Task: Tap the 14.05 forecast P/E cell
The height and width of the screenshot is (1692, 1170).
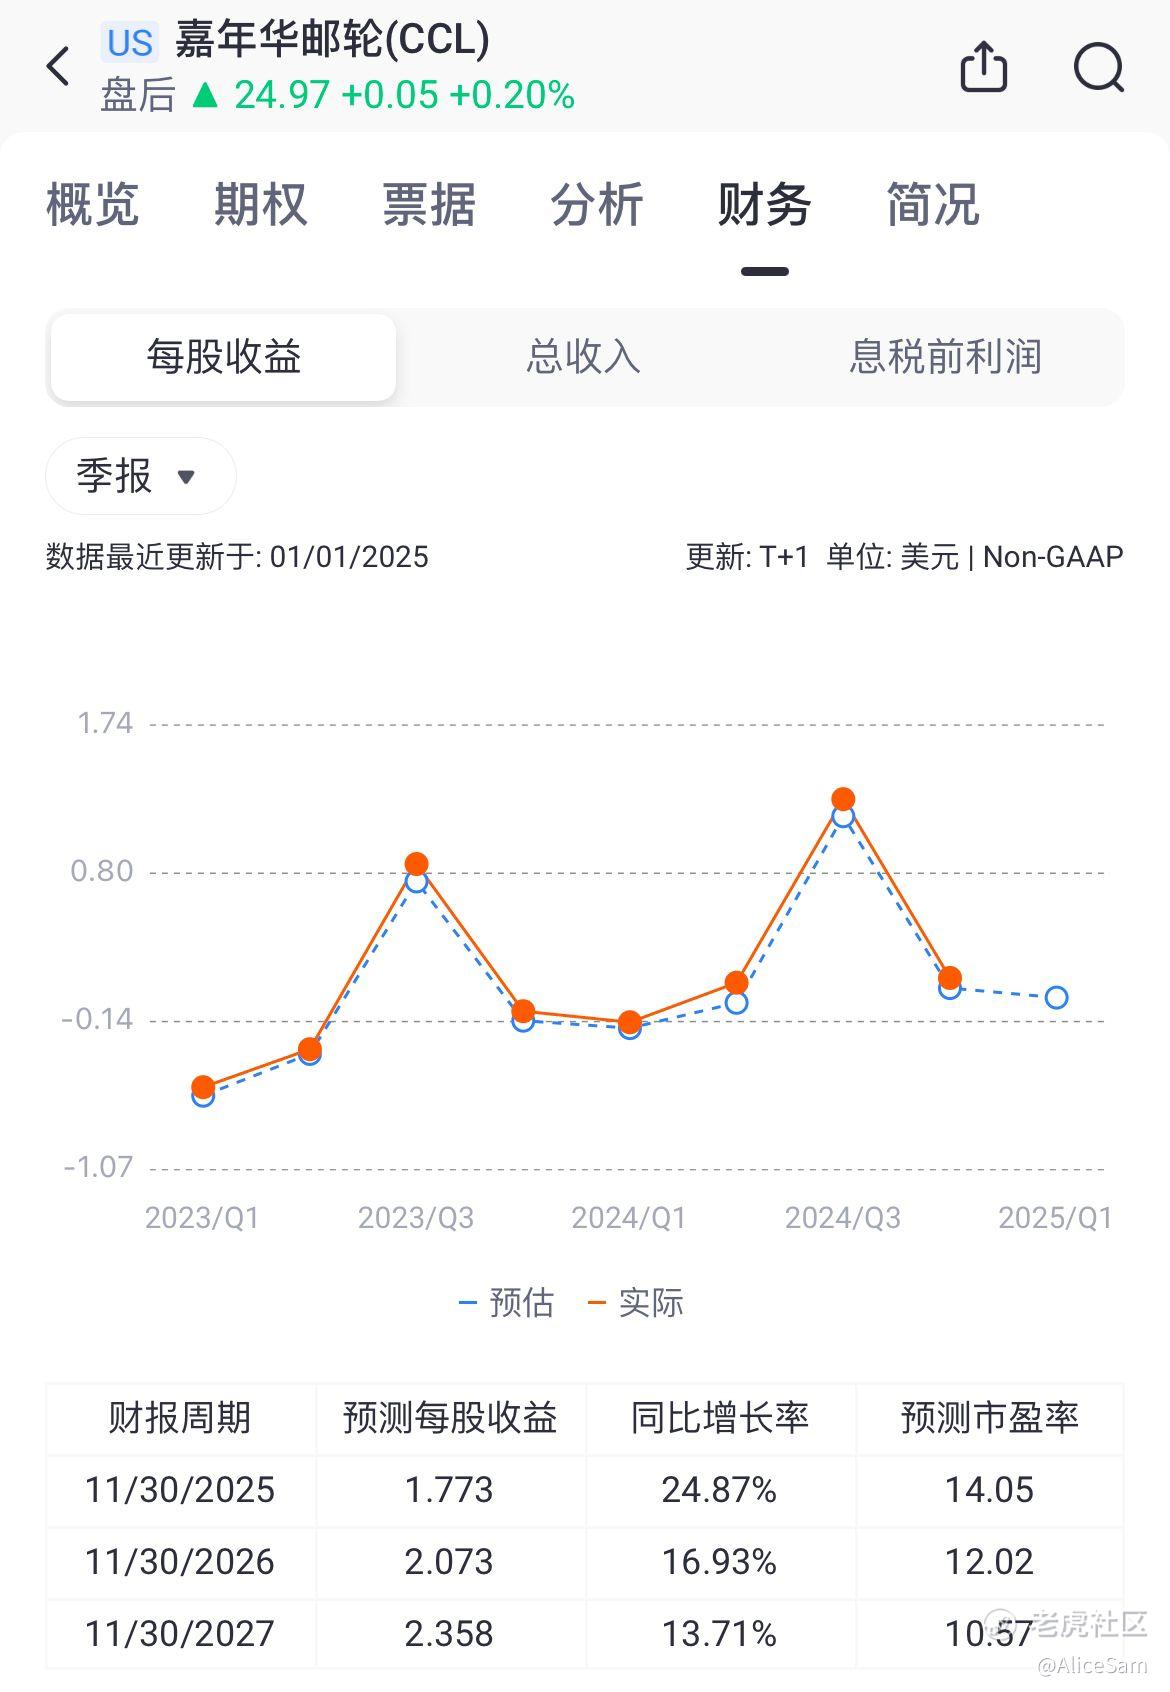Action: pos(989,1490)
